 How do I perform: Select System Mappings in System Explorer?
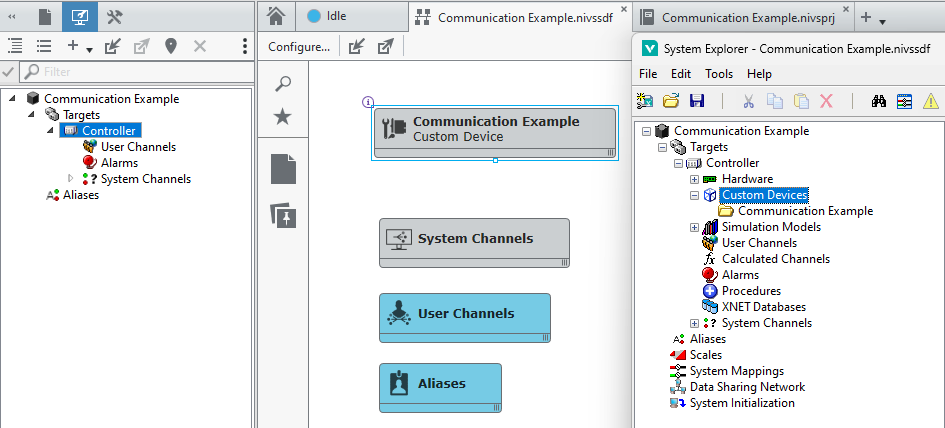[736, 371]
